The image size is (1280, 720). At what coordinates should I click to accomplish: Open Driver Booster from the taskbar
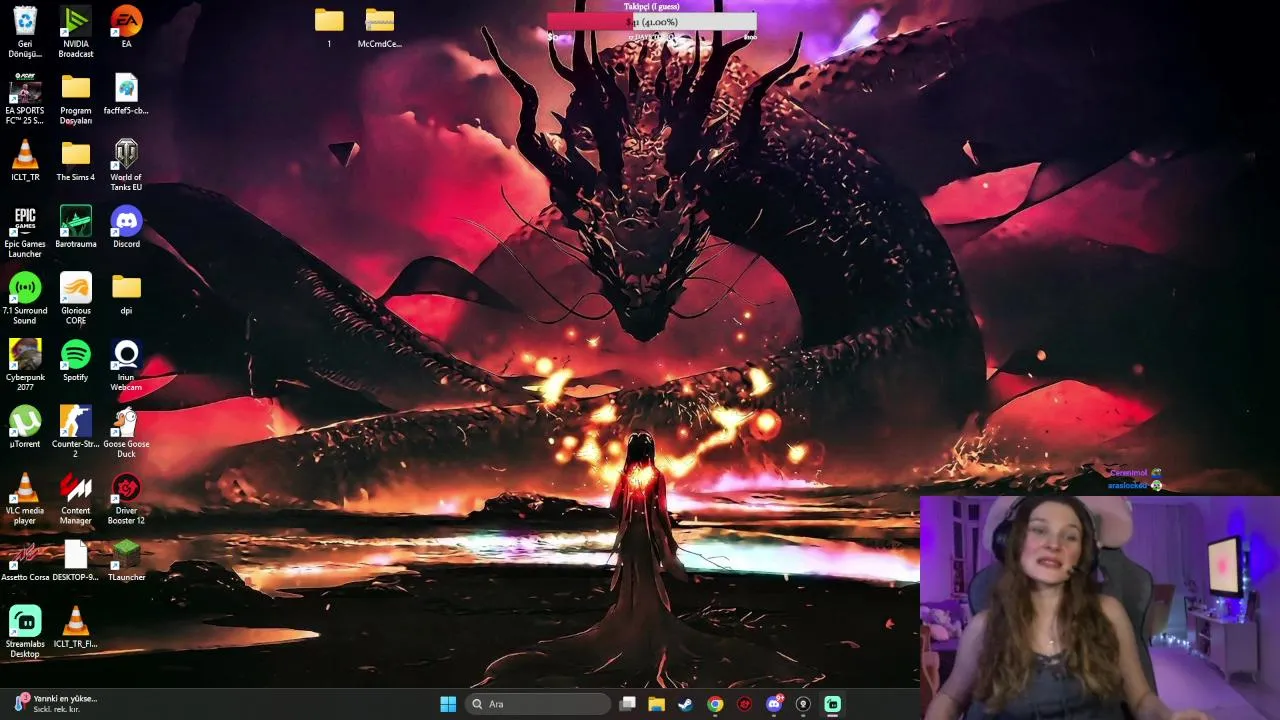pyautogui.click(x=744, y=704)
